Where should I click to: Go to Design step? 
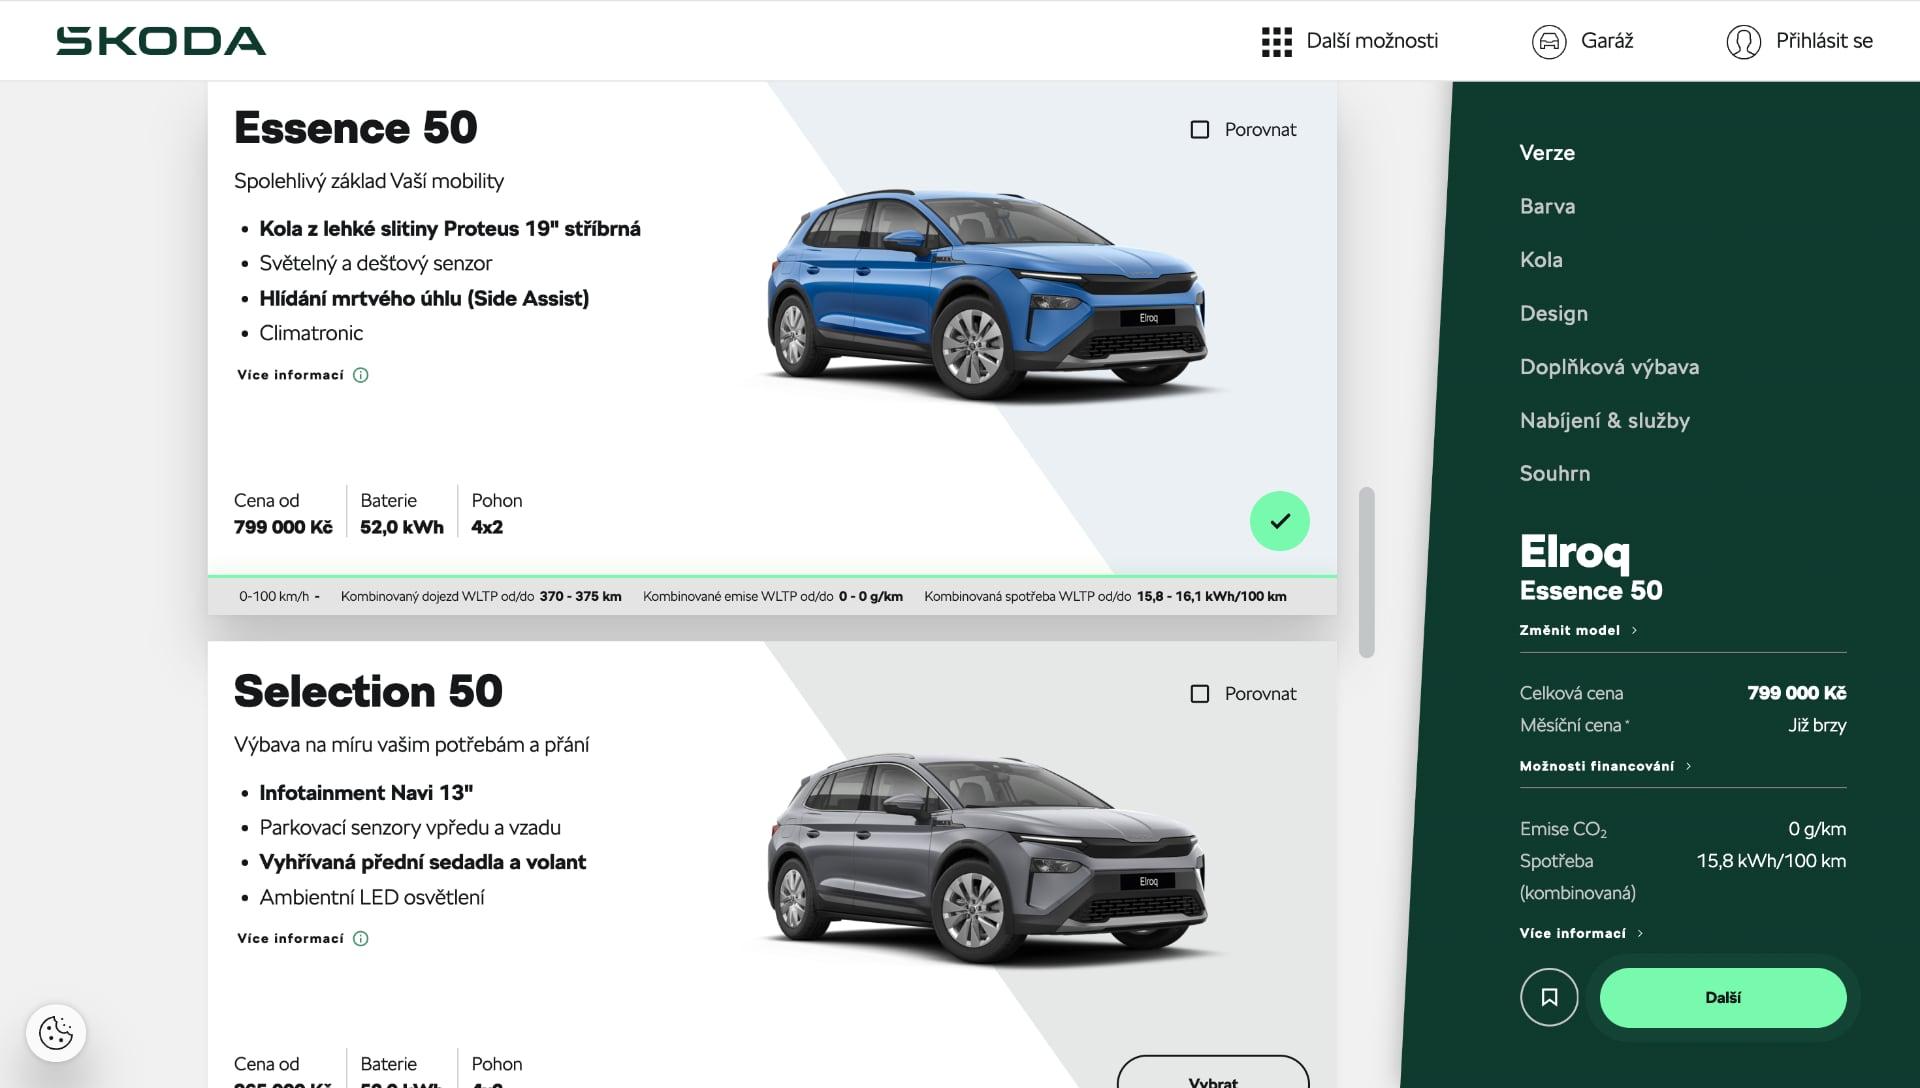(1554, 313)
